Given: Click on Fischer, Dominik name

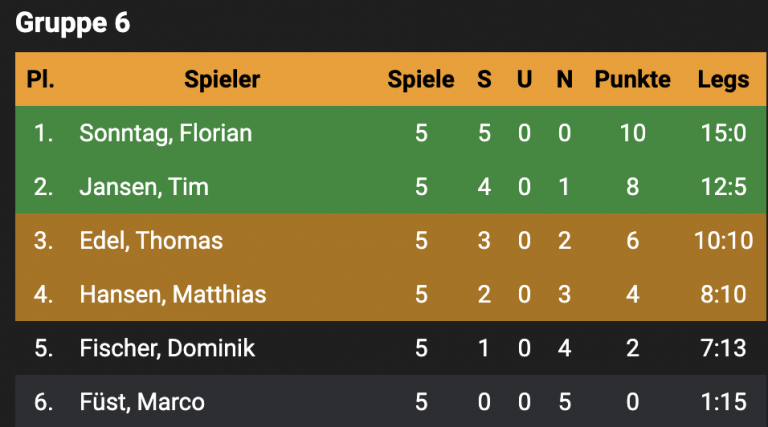Looking at the screenshot, I should pos(167,348).
